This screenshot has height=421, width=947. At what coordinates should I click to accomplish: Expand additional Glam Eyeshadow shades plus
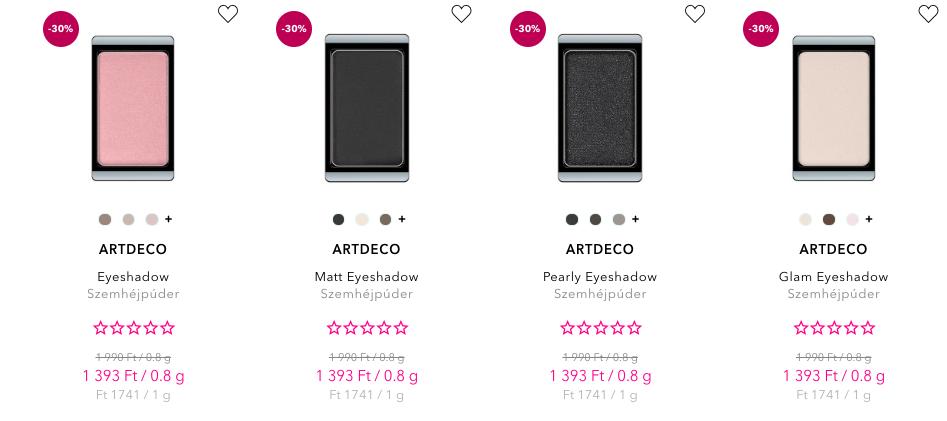point(869,219)
